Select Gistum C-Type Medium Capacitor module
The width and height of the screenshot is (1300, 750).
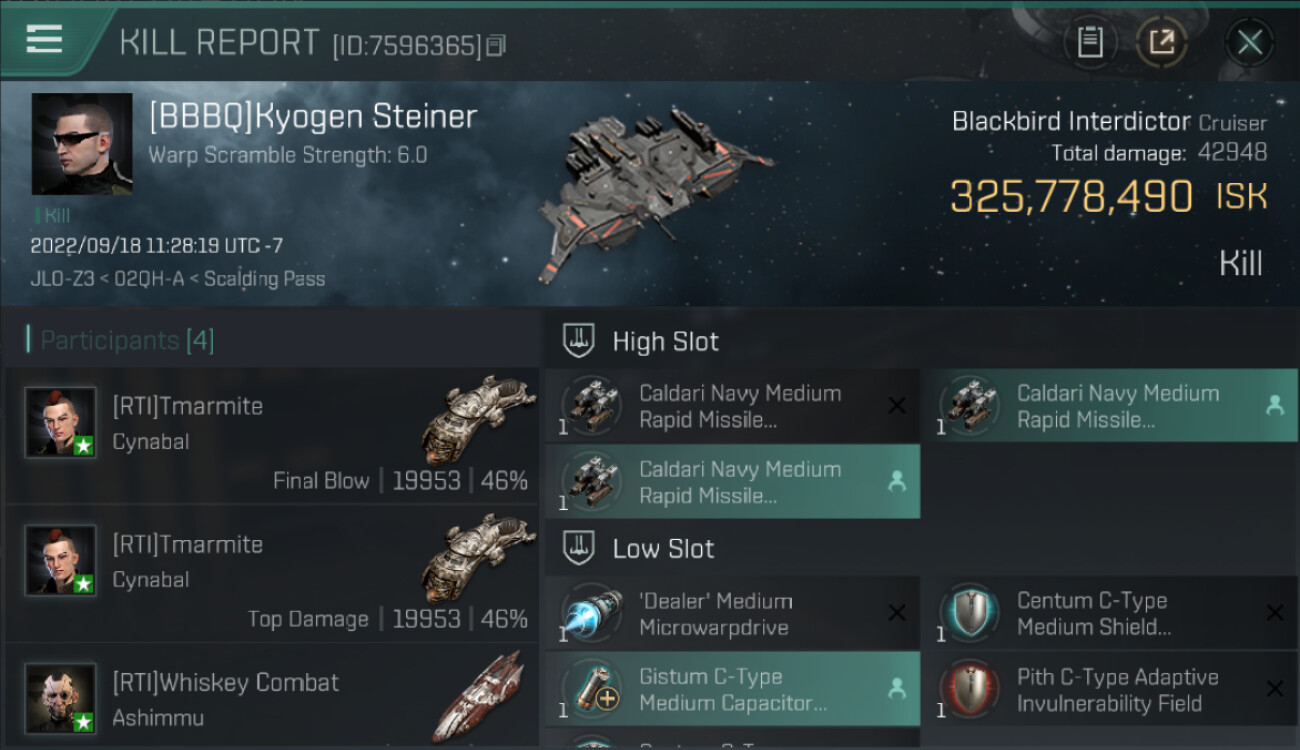pos(732,690)
